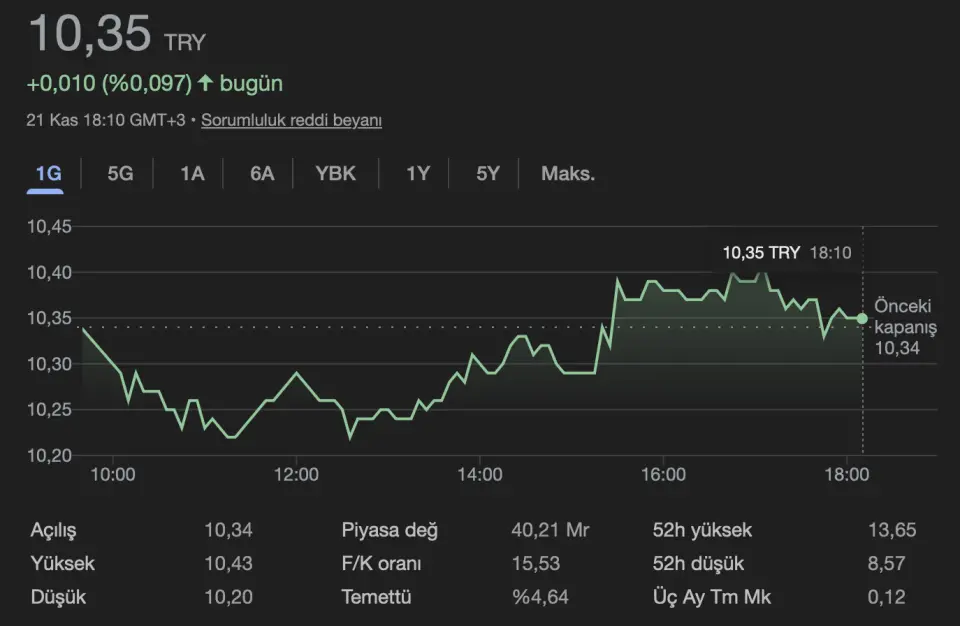960x626 pixels.
Task: Open the Sorumluluk reddi beyanı link
Action: click(x=291, y=120)
